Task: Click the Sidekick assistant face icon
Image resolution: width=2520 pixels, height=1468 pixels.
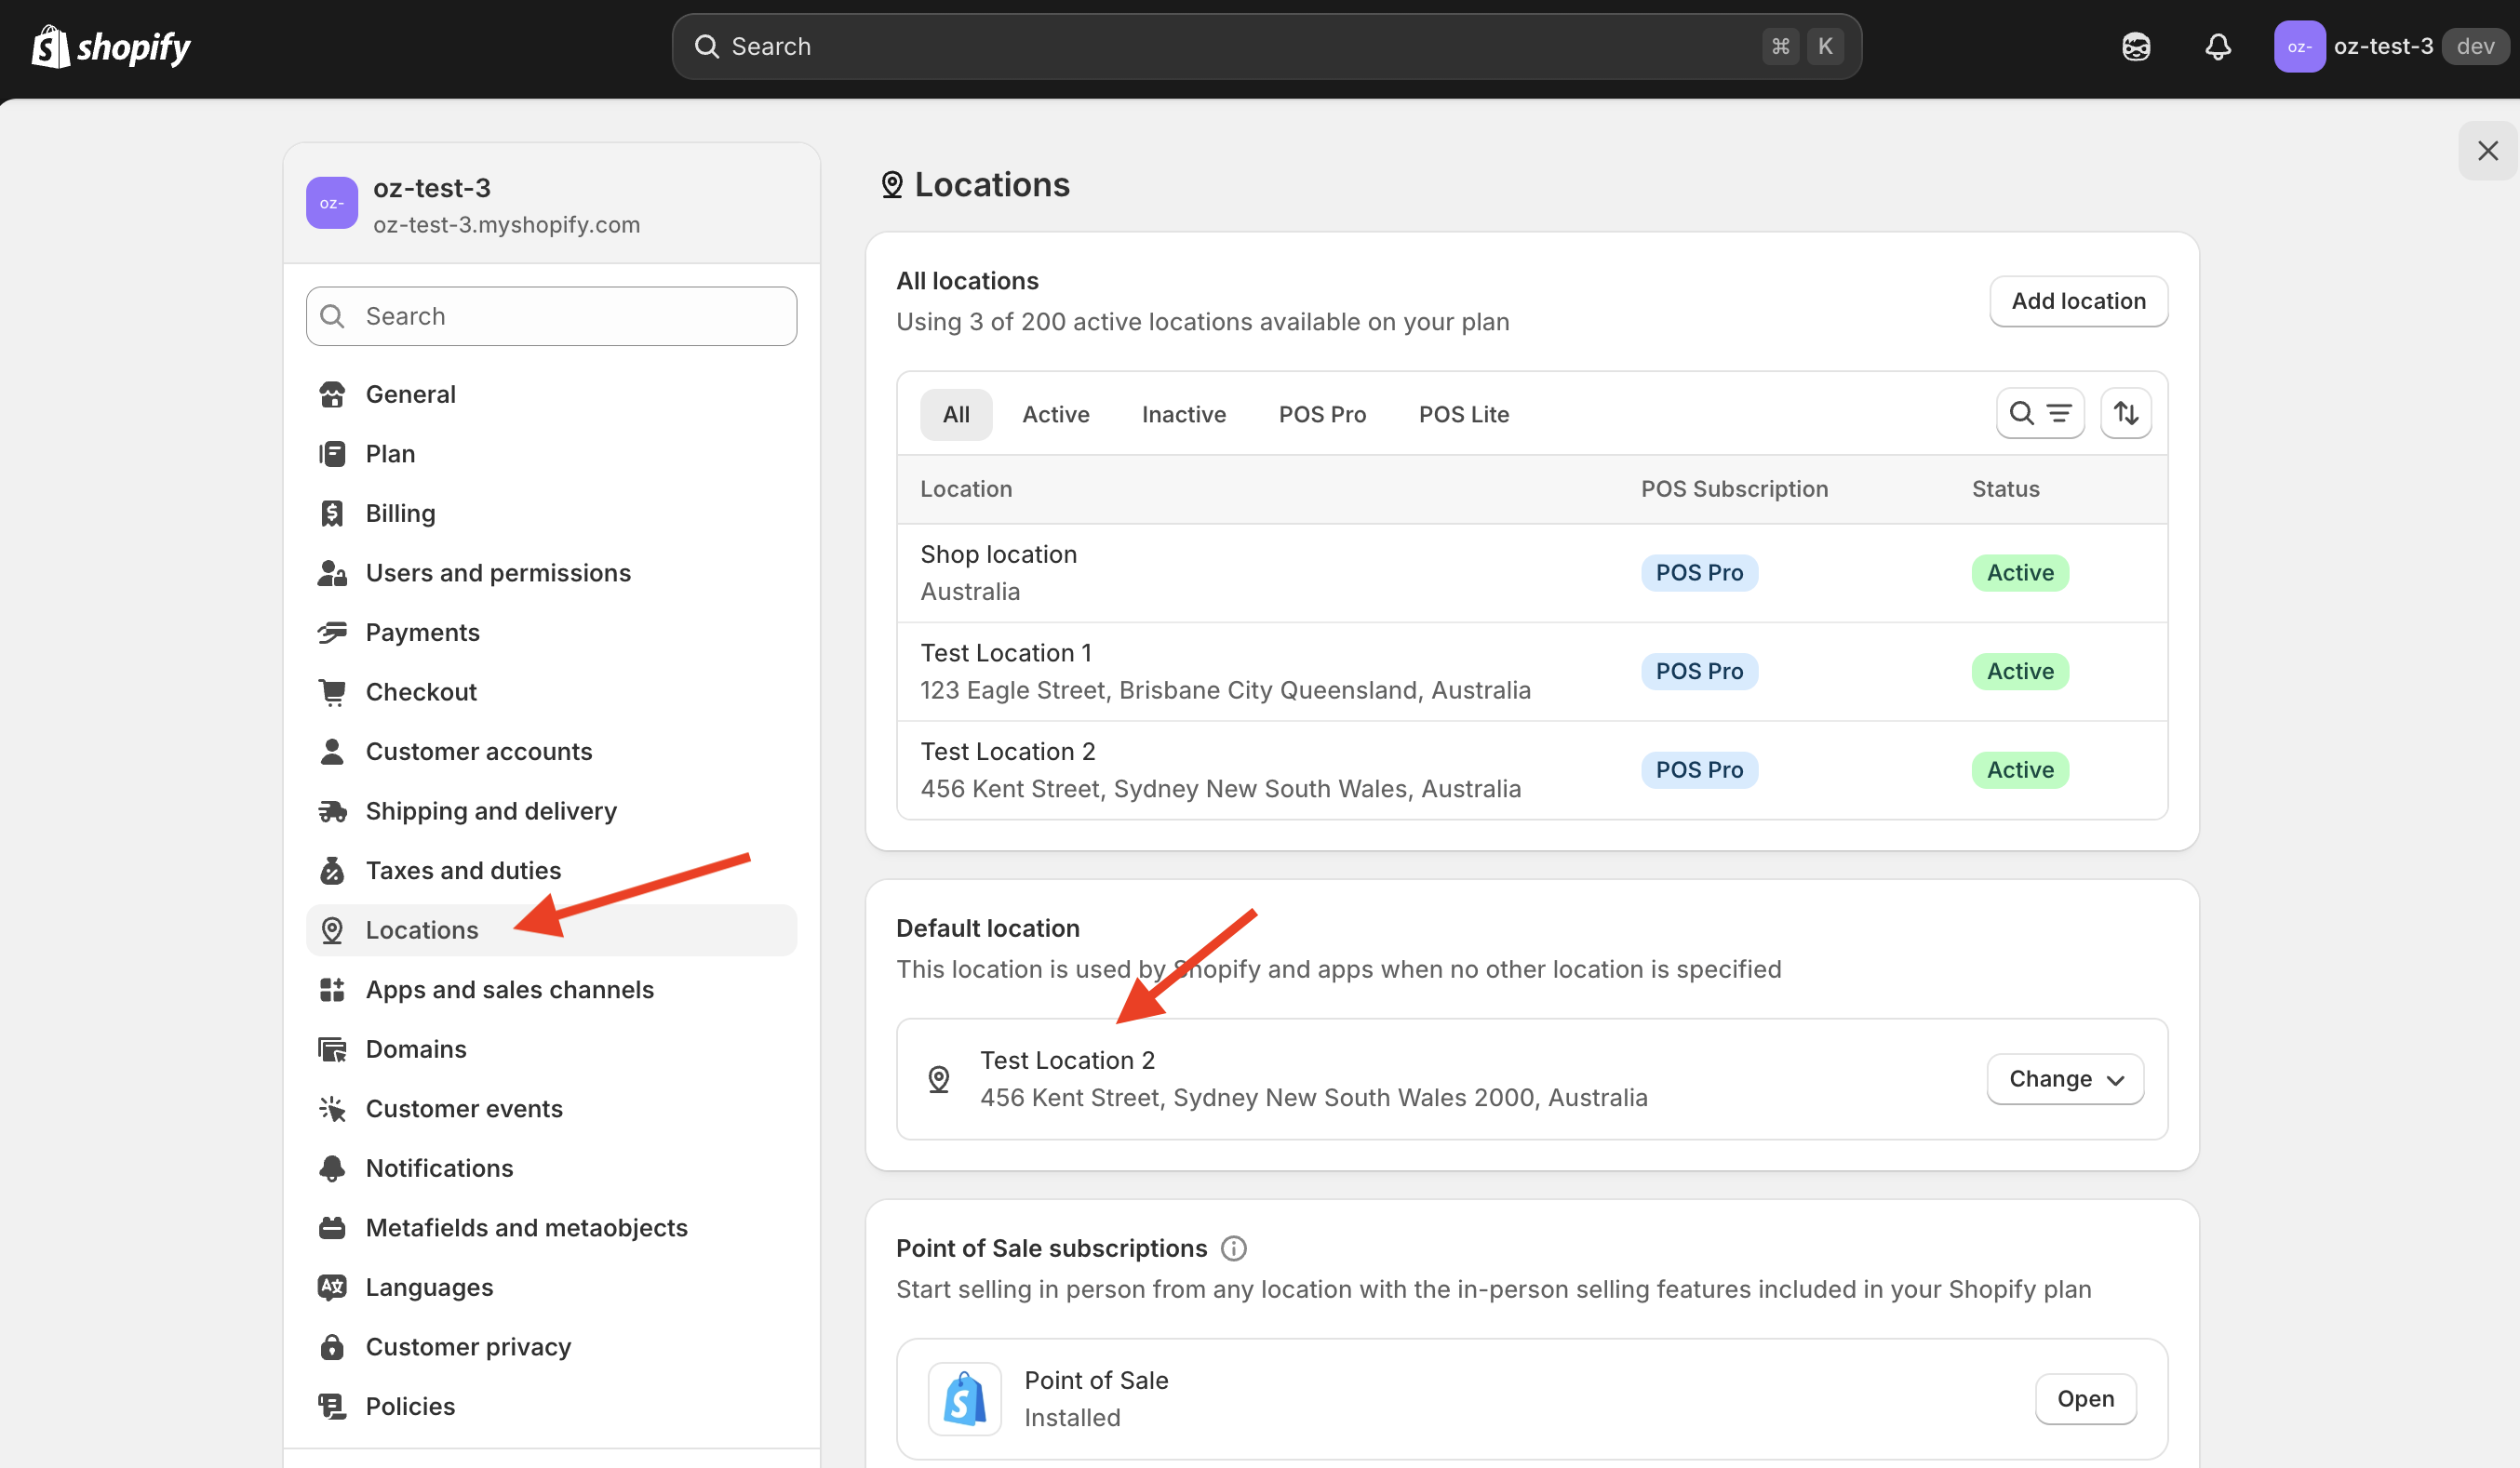Action: click(2136, 47)
